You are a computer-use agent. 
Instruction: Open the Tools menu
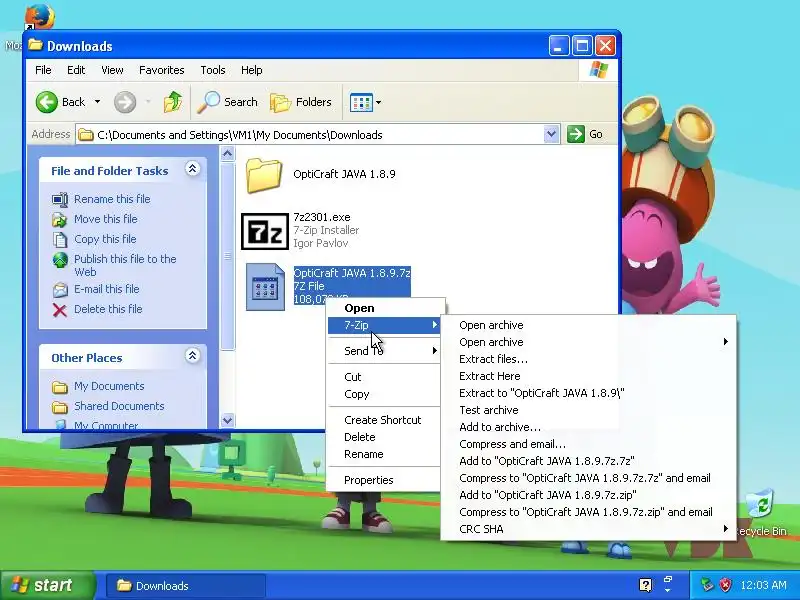coord(213,70)
